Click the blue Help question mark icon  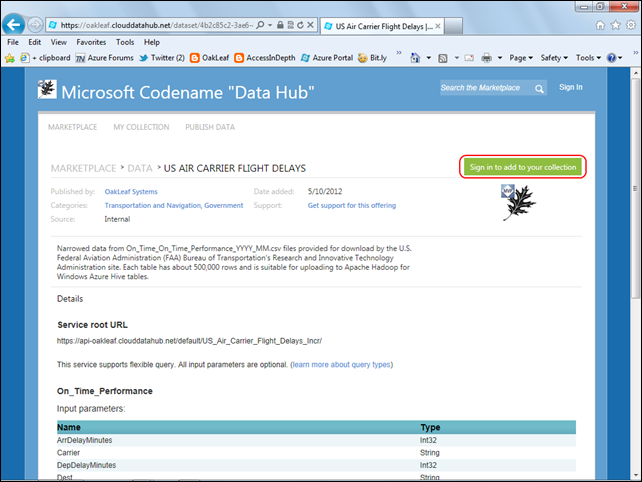[611, 58]
